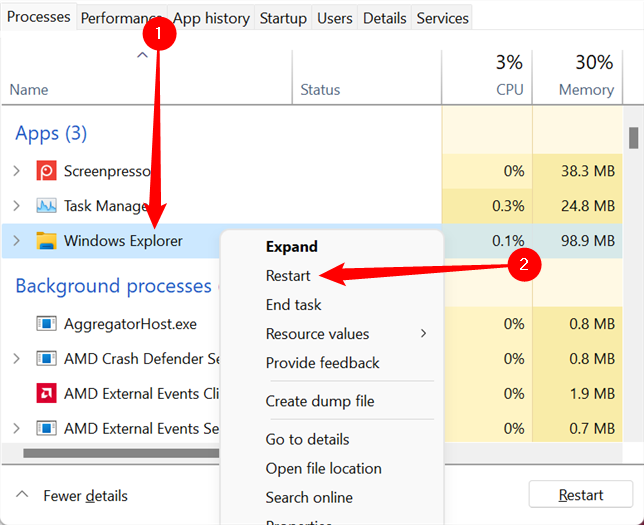644x525 pixels.
Task: Open the Services tab
Action: 442,18
